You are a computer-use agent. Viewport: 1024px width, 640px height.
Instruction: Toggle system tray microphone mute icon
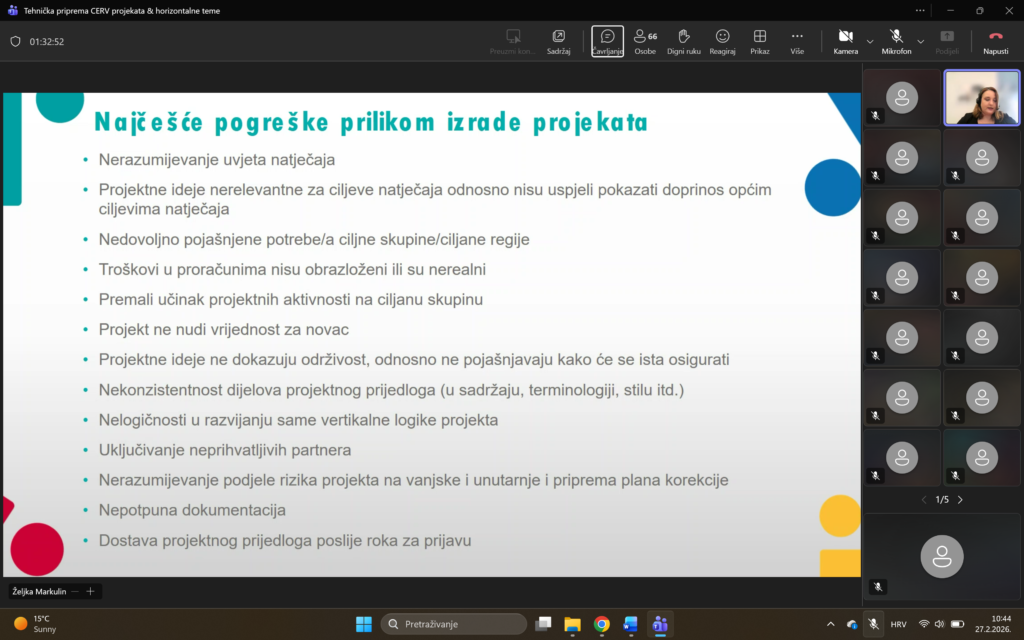pos(873,624)
